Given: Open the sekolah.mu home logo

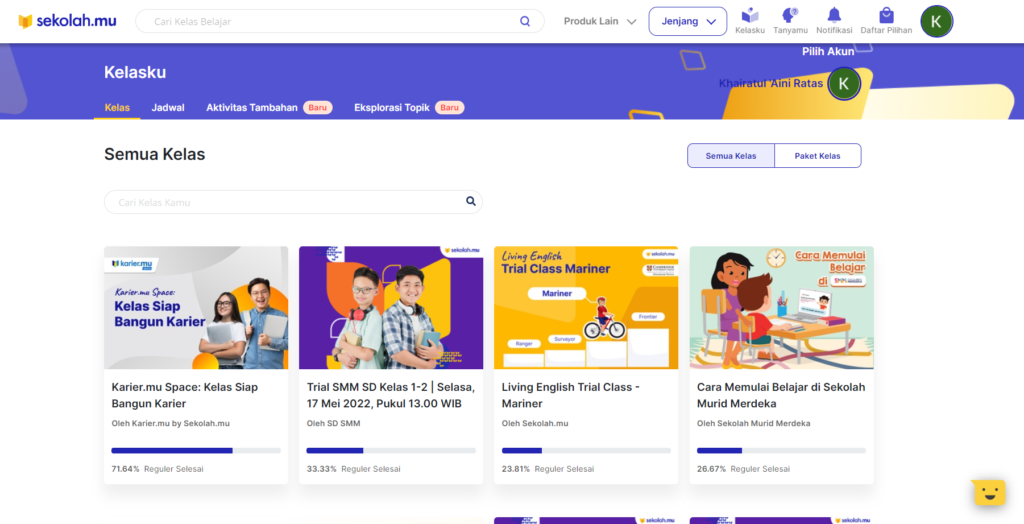Looking at the screenshot, I should tap(67, 21).
